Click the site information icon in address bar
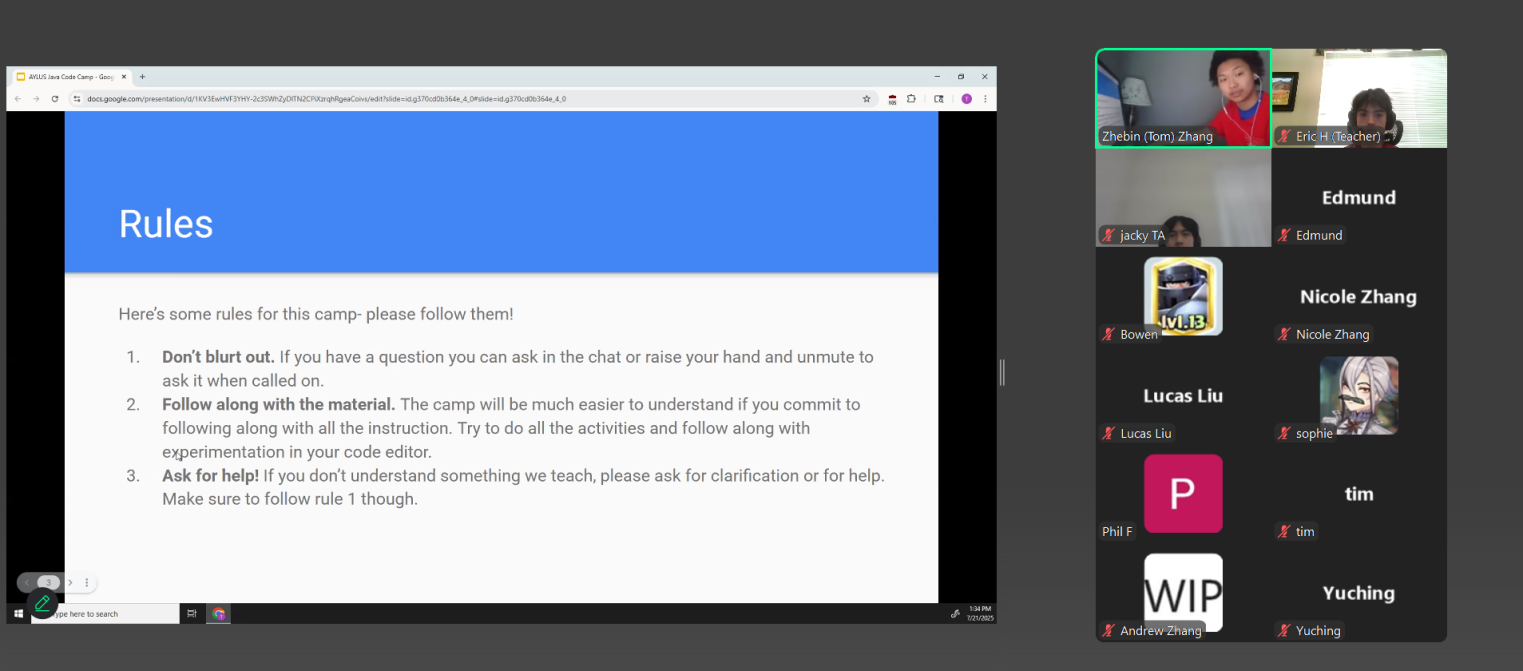The width and height of the screenshot is (1523, 671). click(77, 99)
